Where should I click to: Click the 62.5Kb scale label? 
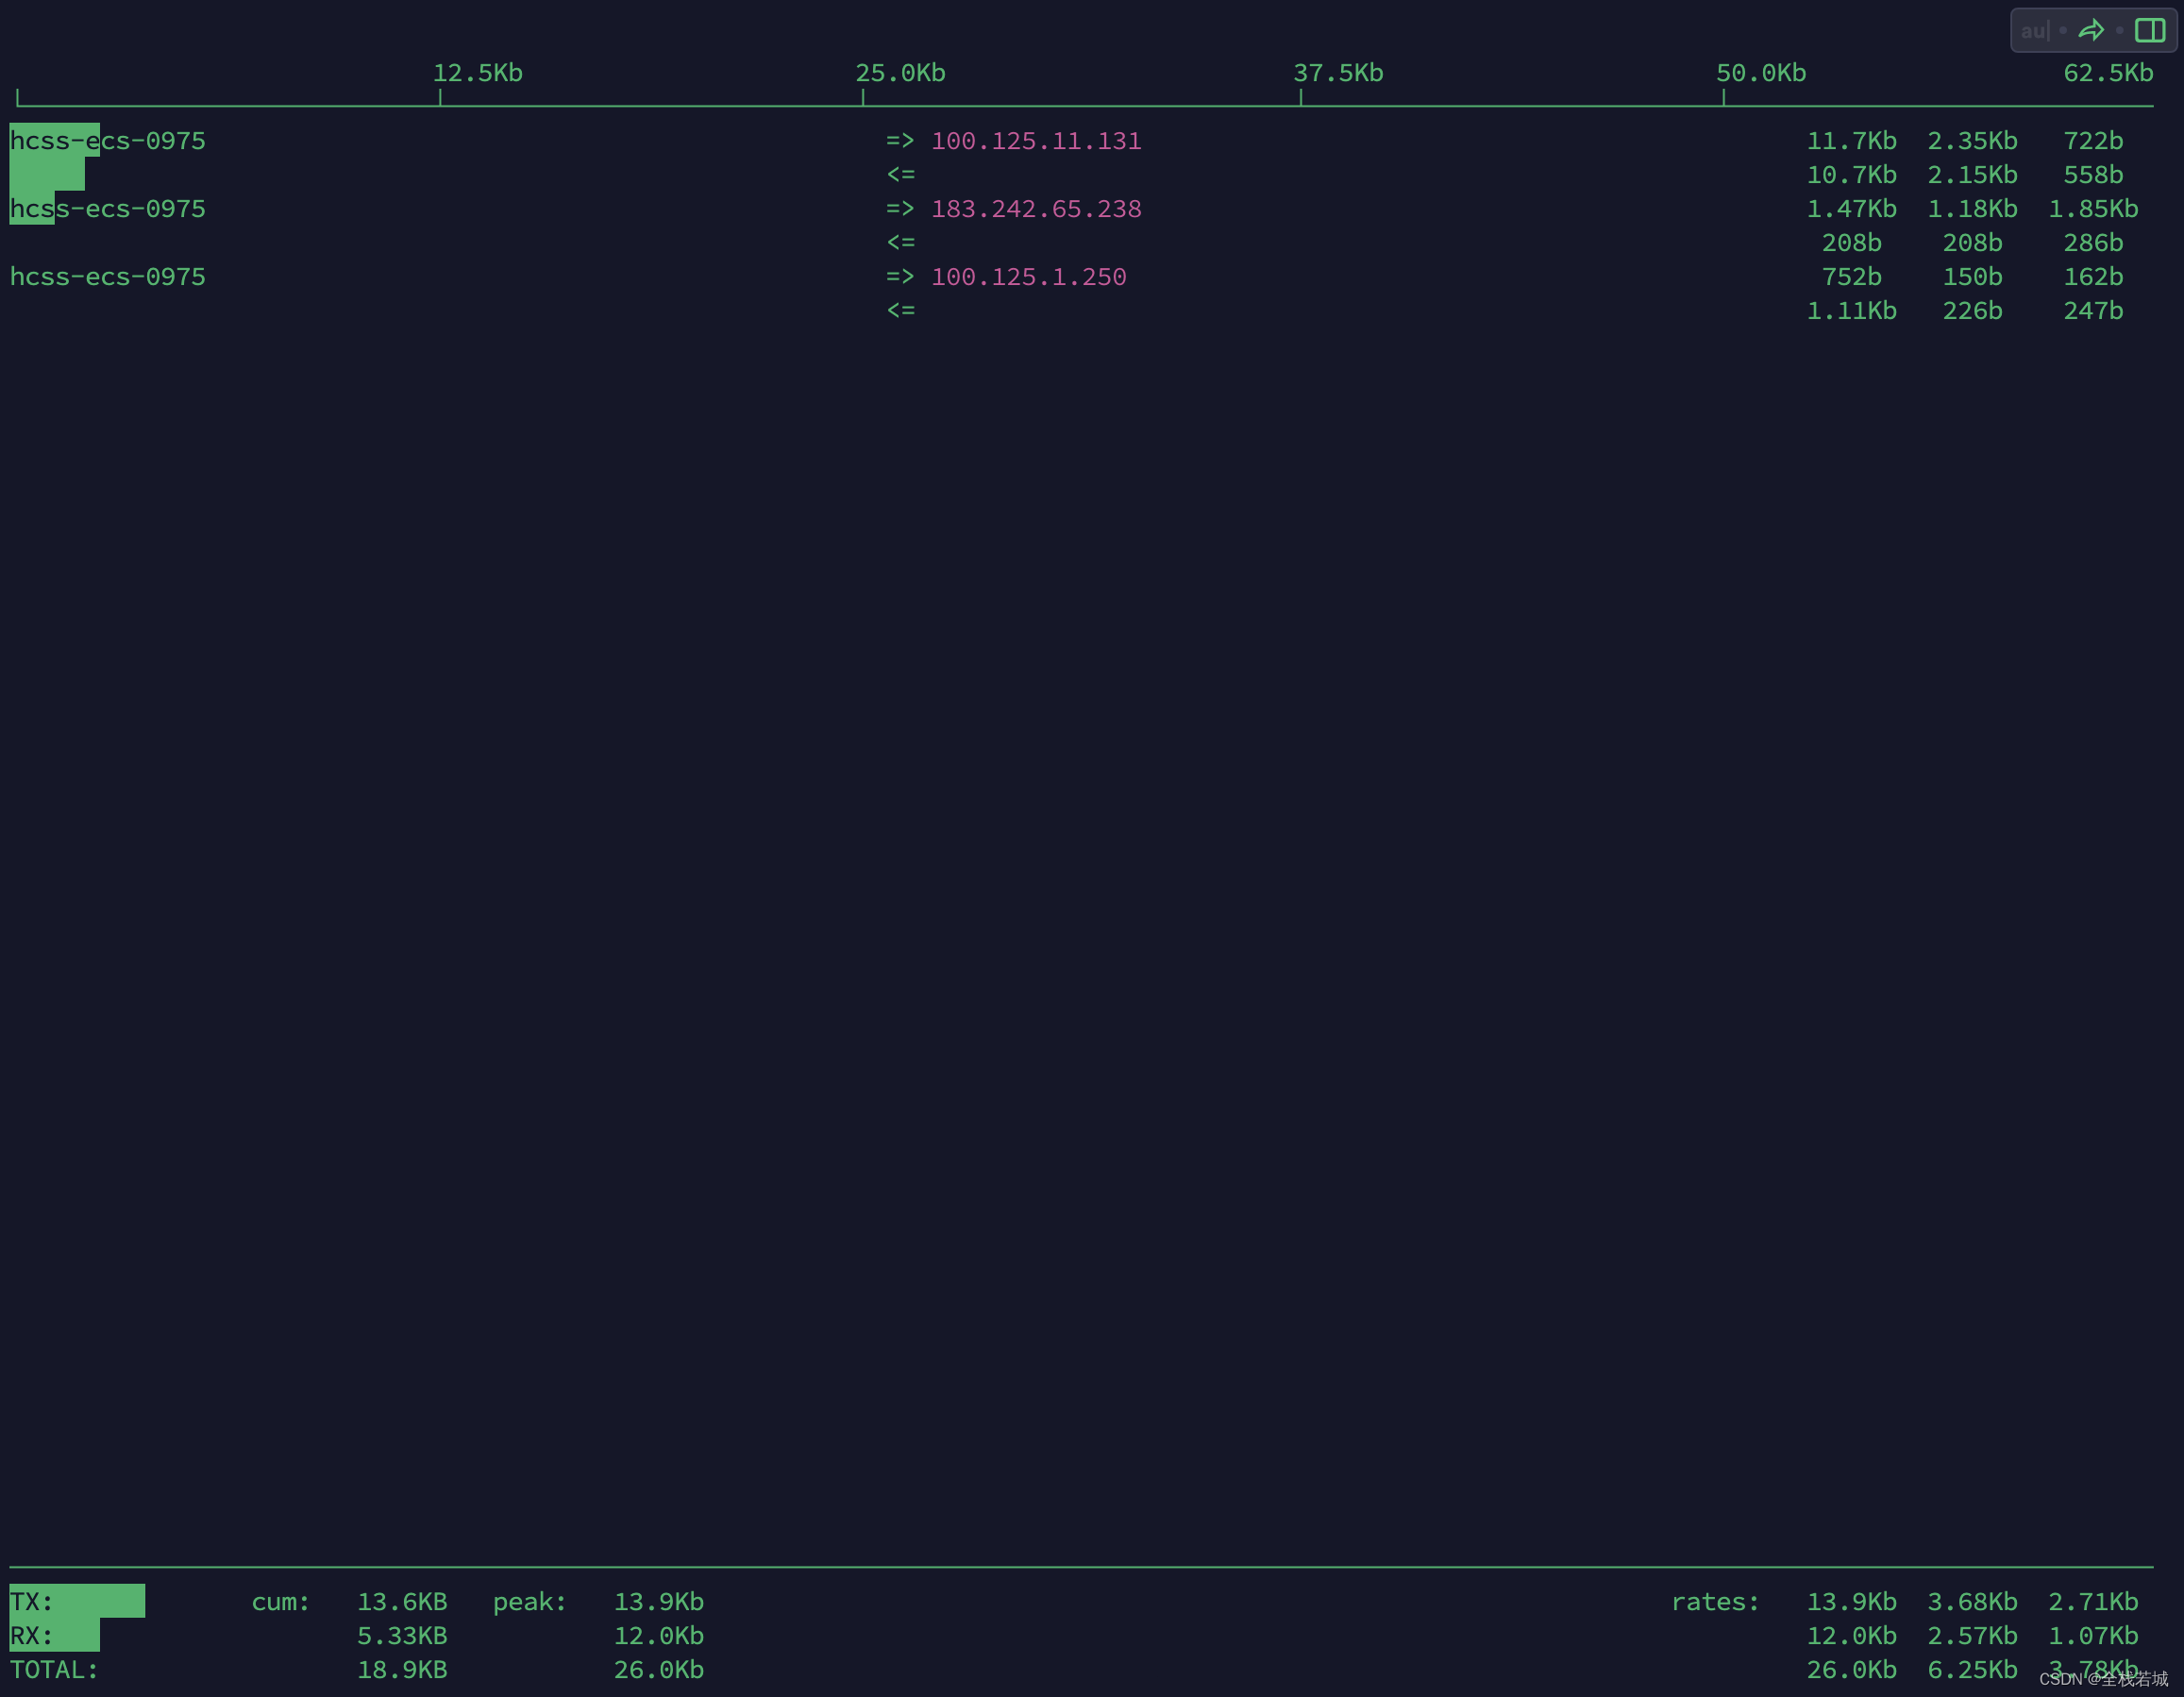tap(2109, 73)
